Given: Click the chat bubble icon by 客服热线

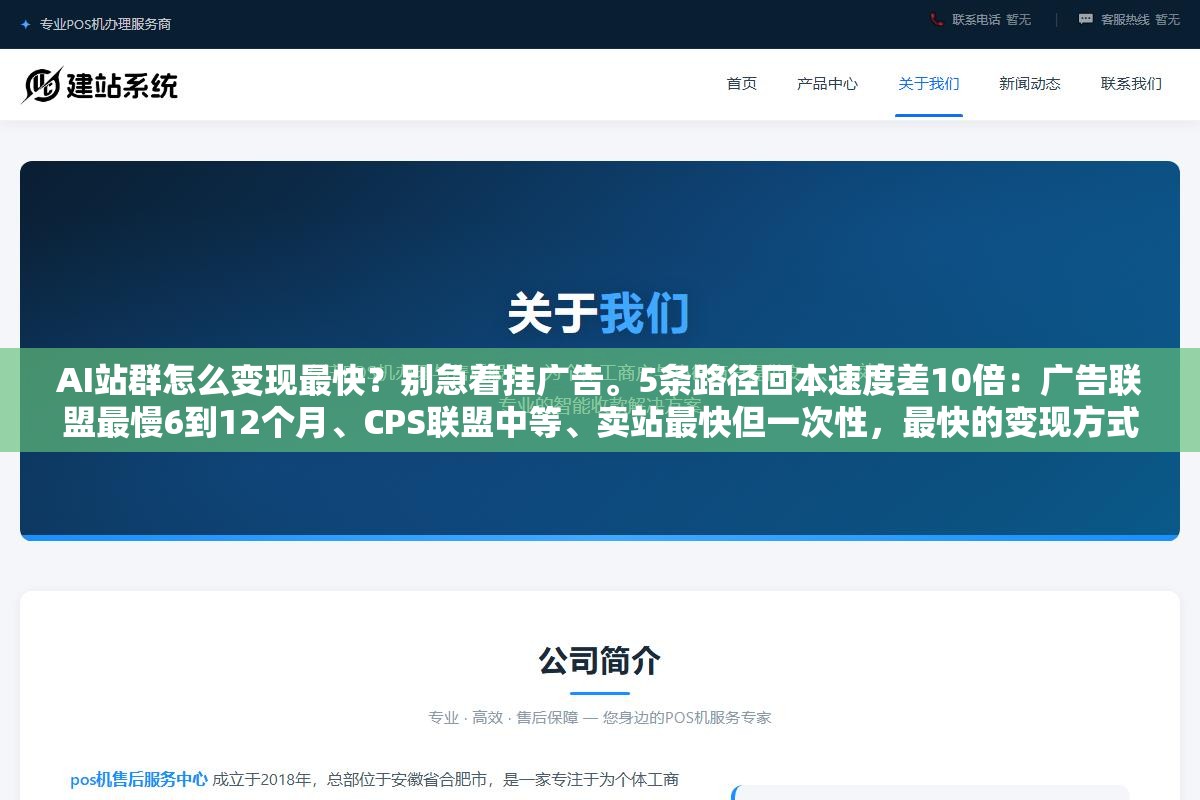Looking at the screenshot, I should click(1086, 19).
